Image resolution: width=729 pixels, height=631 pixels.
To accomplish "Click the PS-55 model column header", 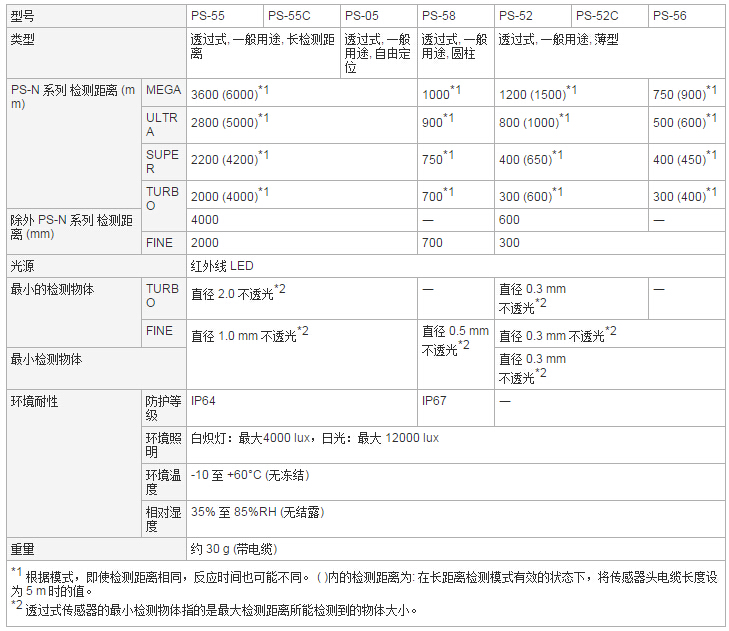I will click(x=207, y=16).
